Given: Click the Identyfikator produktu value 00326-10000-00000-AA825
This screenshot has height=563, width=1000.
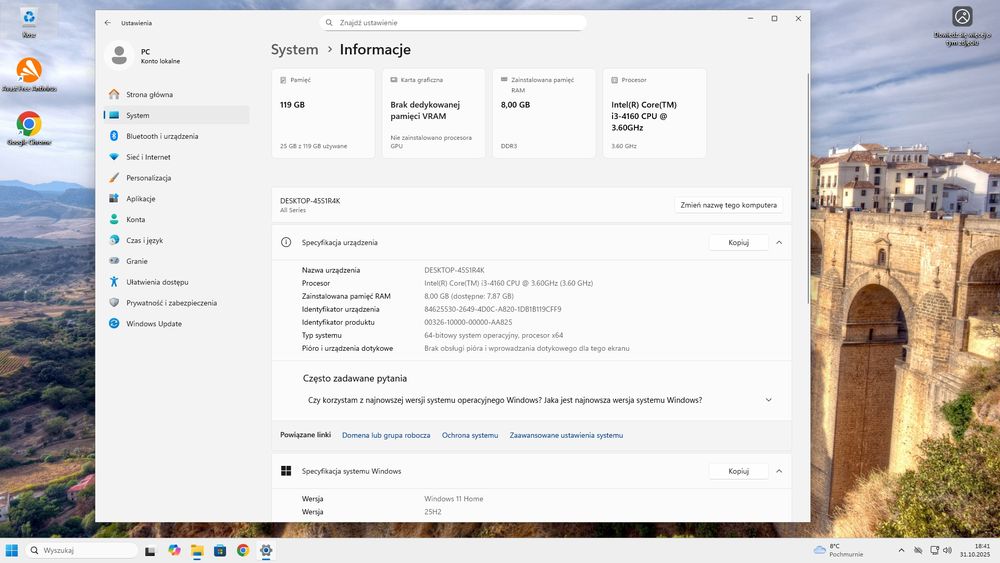Looking at the screenshot, I should tap(468, 322).
